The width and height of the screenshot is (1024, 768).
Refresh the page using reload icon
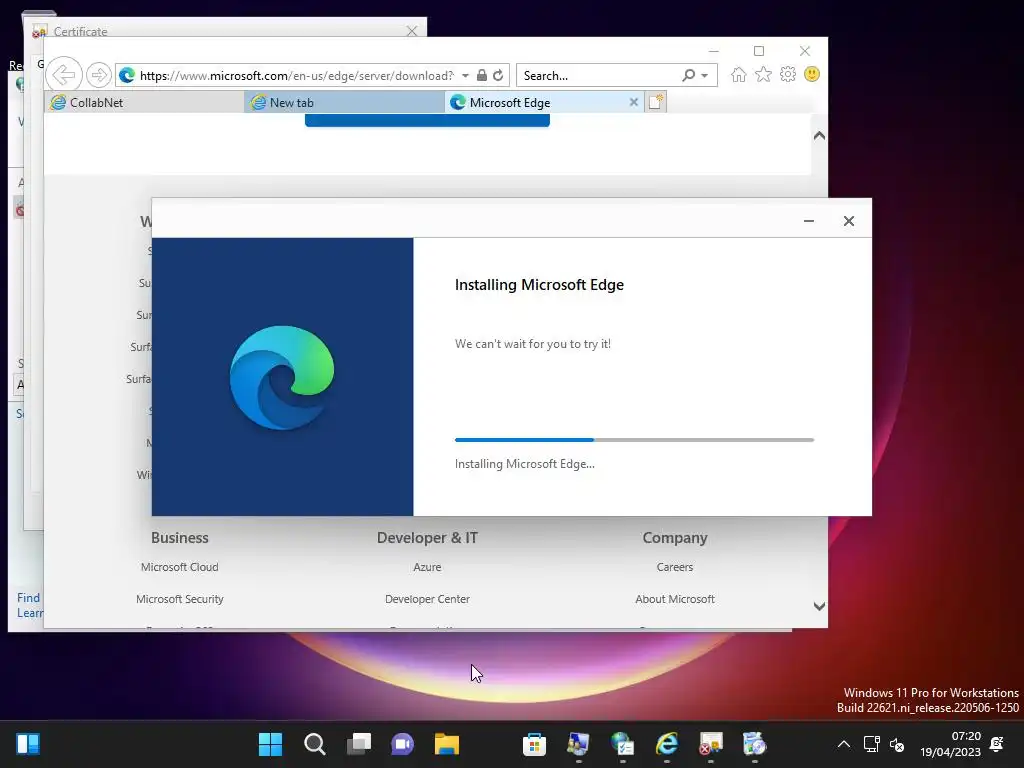[498, 75]
